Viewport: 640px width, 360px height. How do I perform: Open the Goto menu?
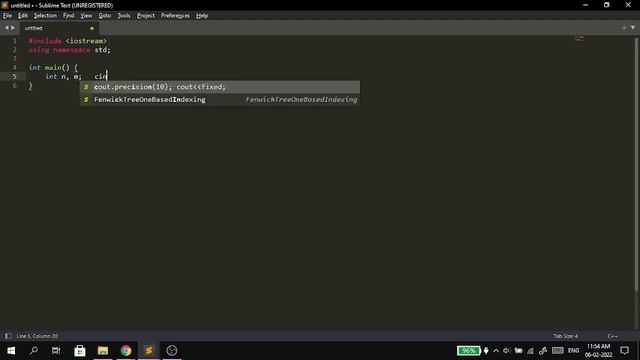click(x=104, y=16)
